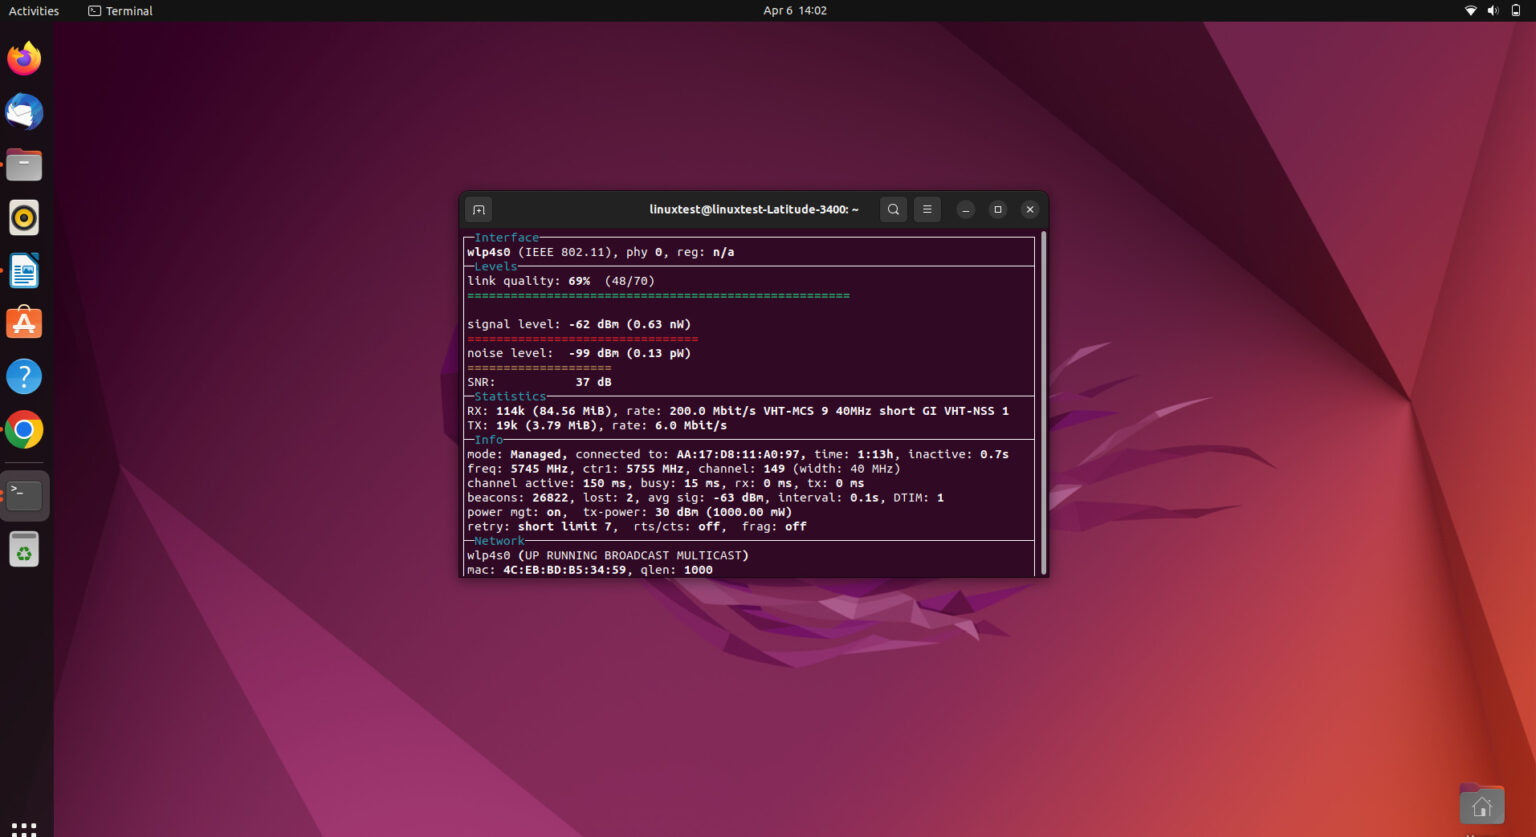Open the Files application

click(24, 164)
